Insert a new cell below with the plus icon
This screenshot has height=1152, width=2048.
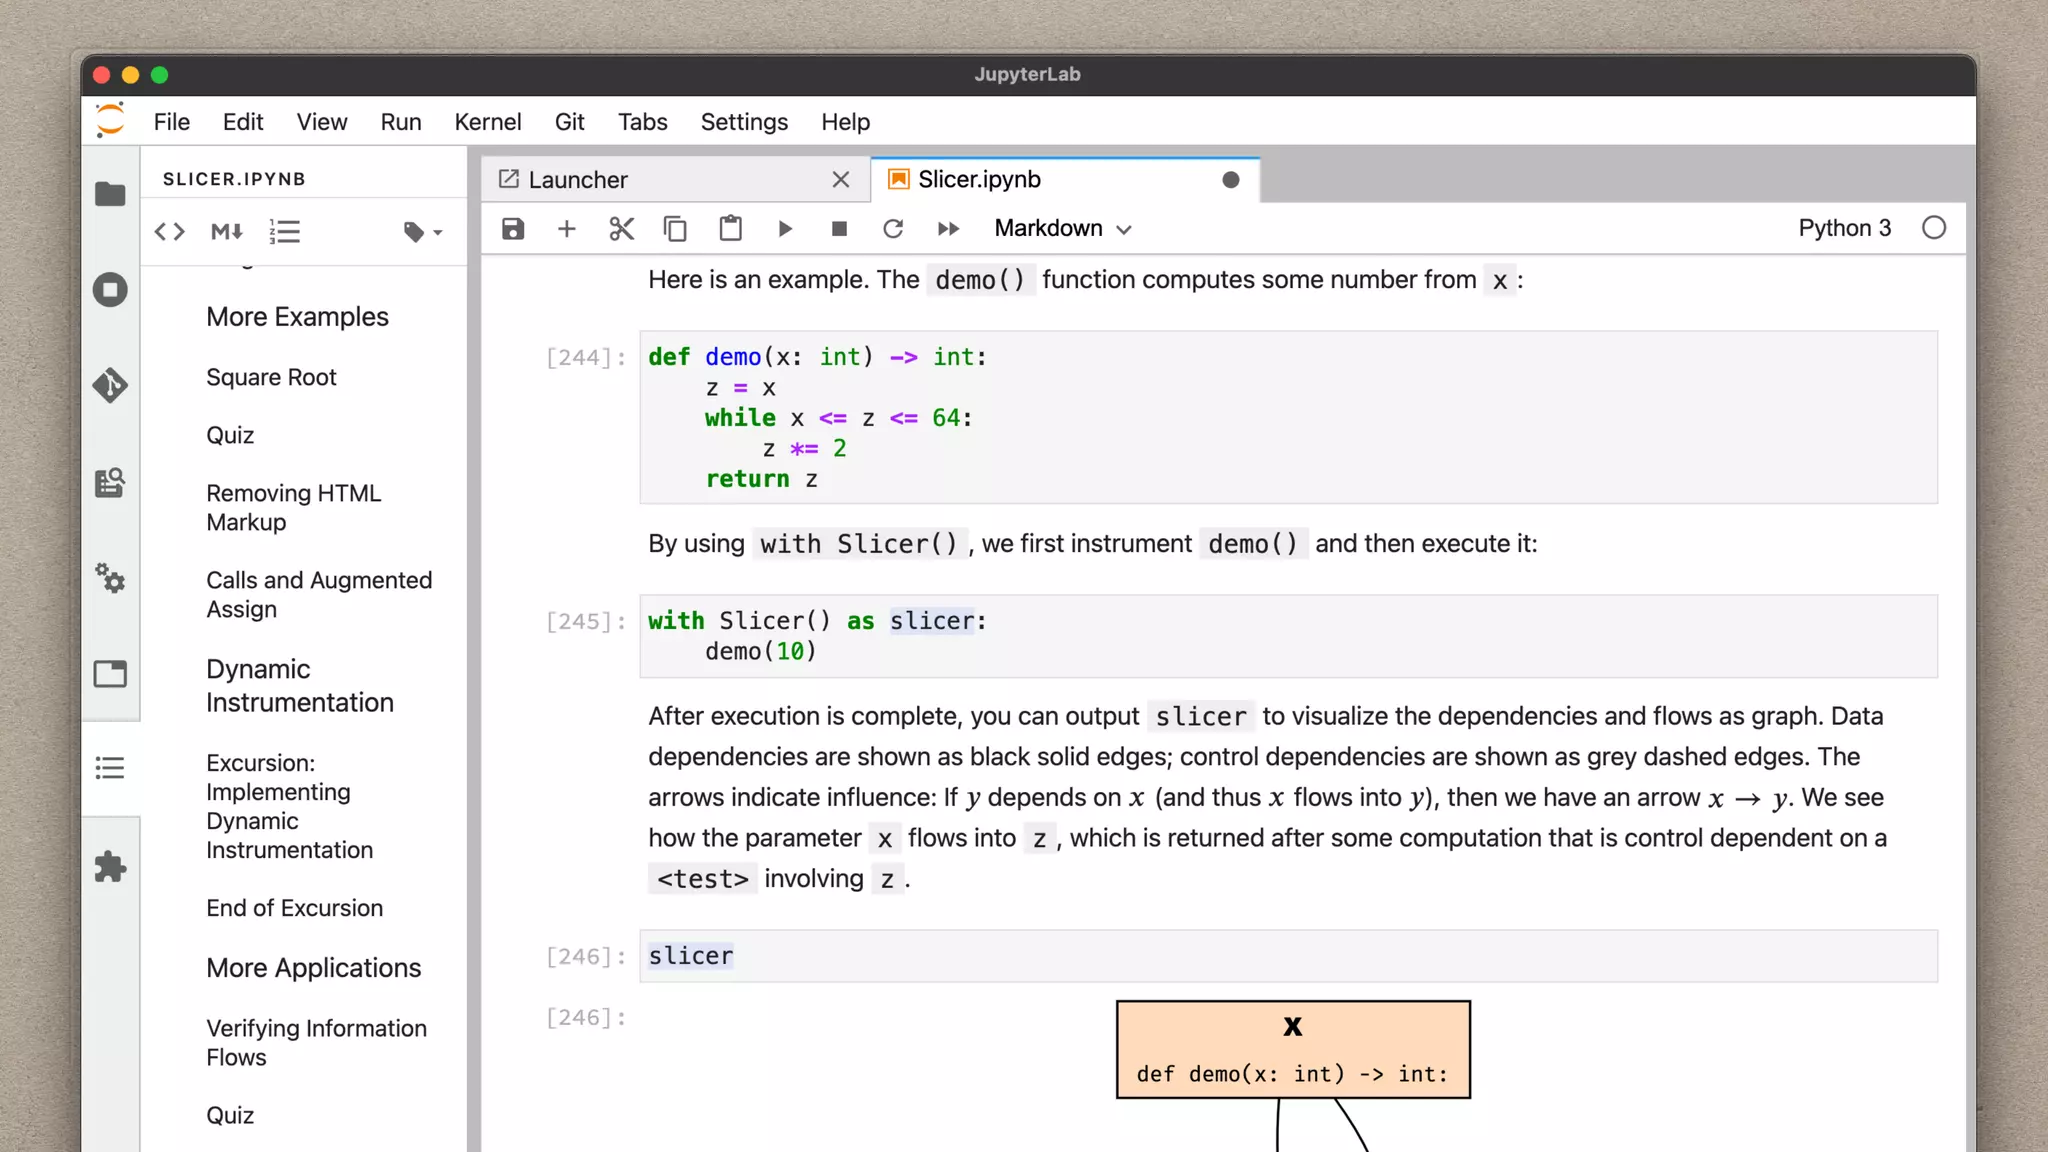(567, 229)
